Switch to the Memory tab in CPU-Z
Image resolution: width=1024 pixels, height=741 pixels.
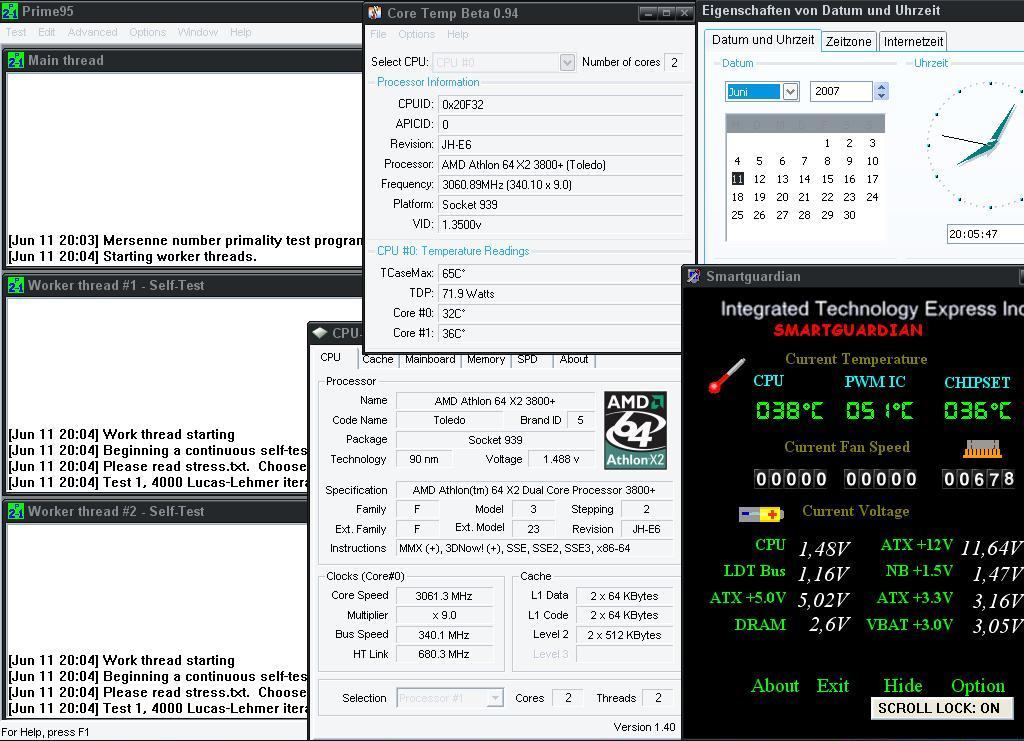point(486,360)
